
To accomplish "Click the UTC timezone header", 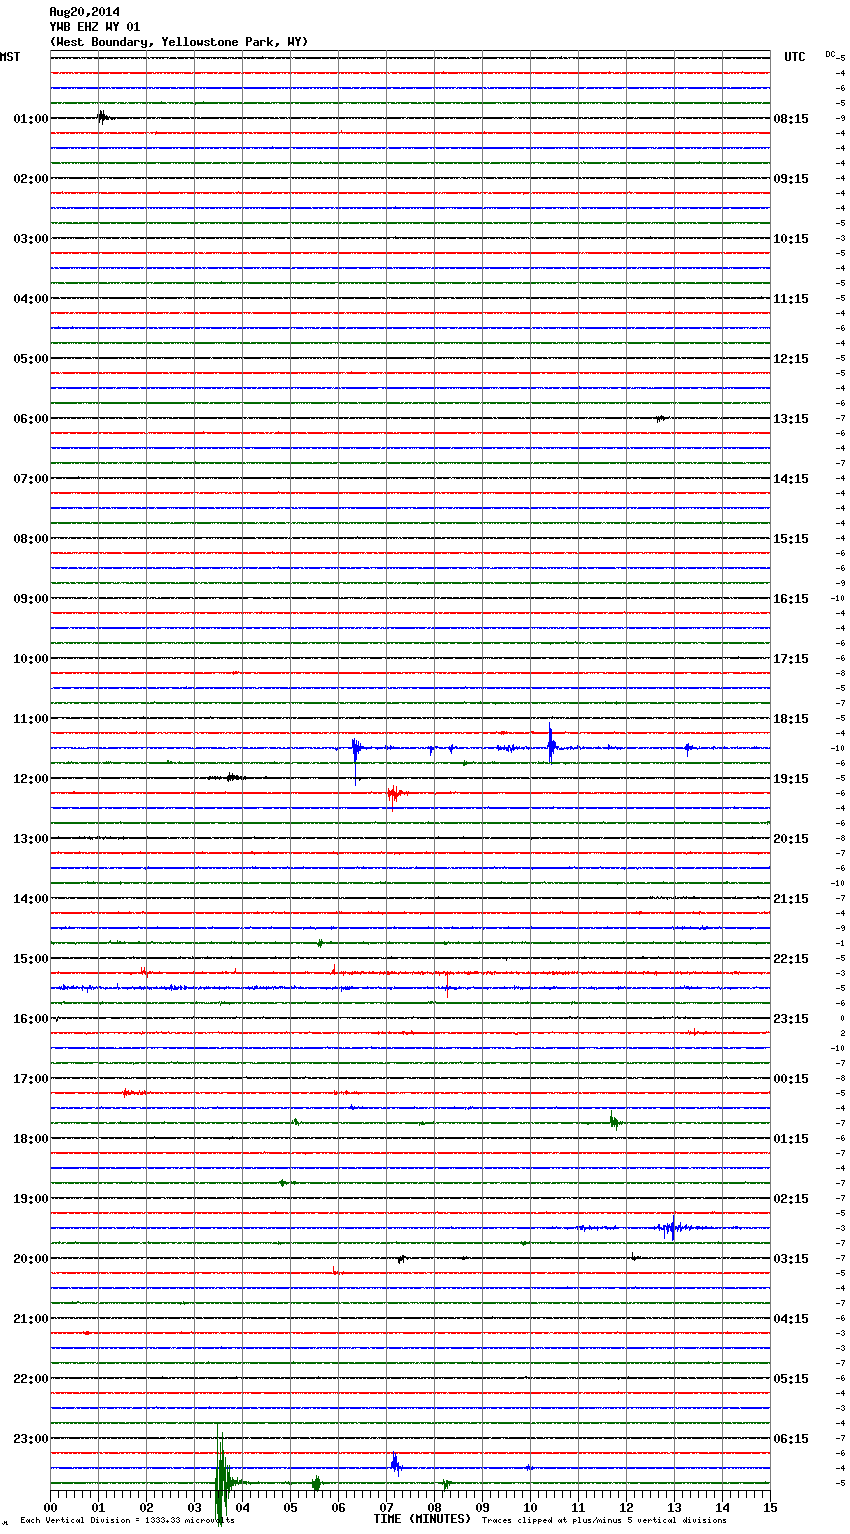I will (x=795, y=57).
